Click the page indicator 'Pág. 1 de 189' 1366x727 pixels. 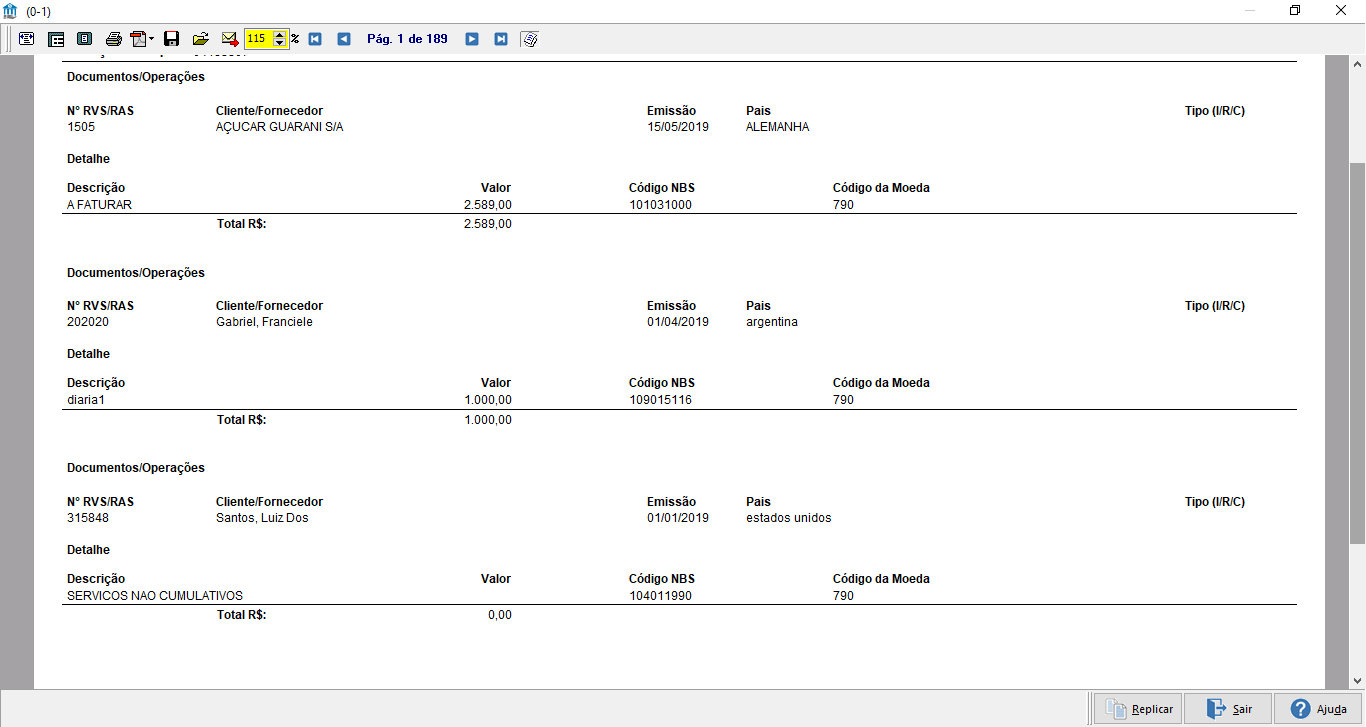[x=407, y=39]
